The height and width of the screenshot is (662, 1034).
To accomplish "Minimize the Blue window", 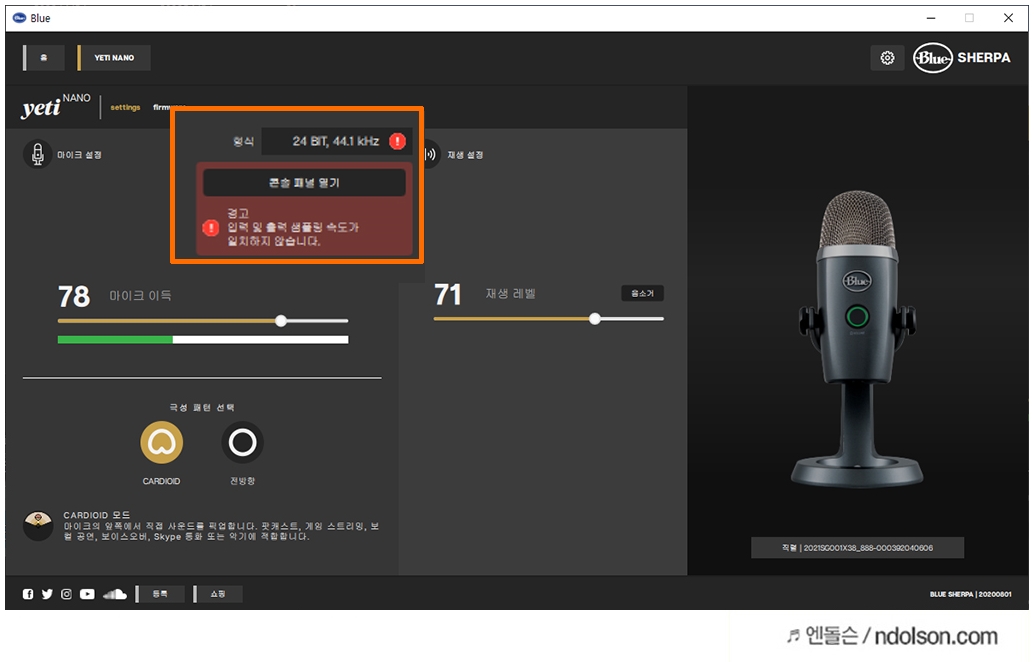I will coord(930,18).
